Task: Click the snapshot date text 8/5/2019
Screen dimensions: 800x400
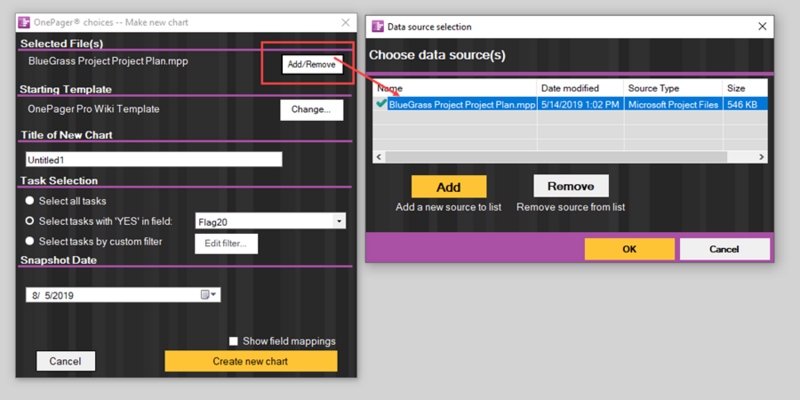Action: click(x=52, y=295)
